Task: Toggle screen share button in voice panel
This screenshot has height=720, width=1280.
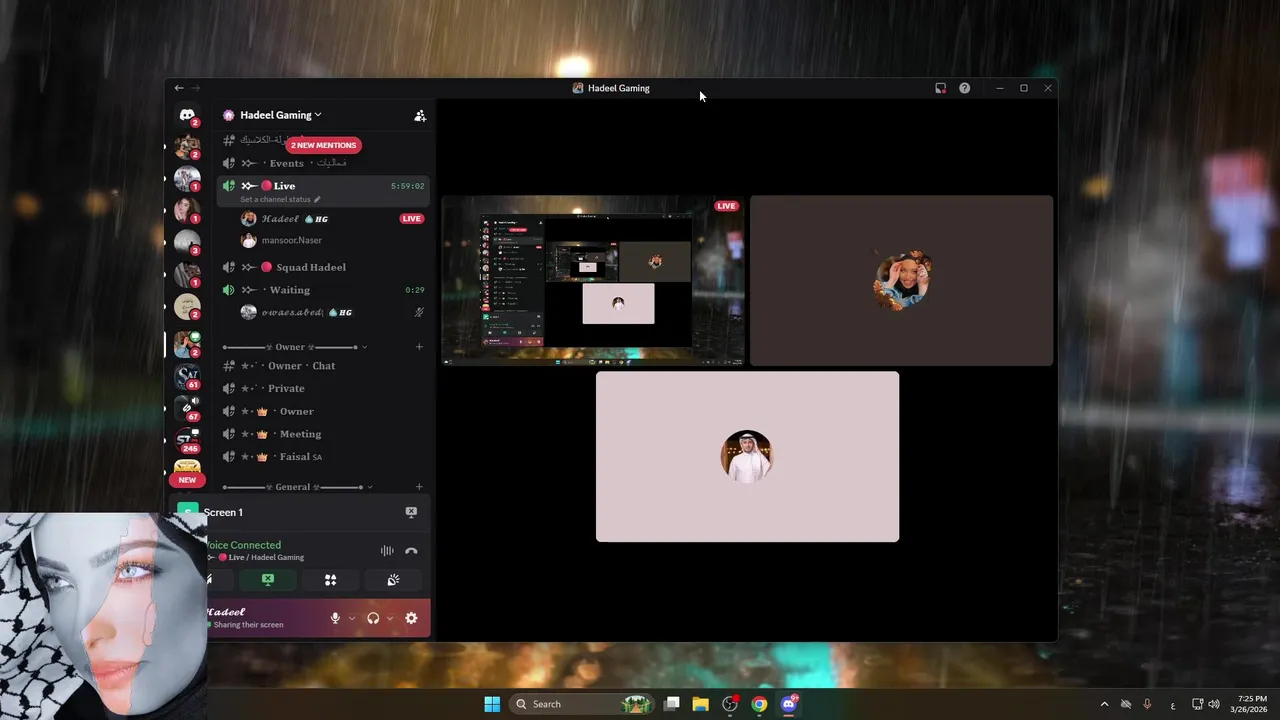Action: (x=268, y=580)
